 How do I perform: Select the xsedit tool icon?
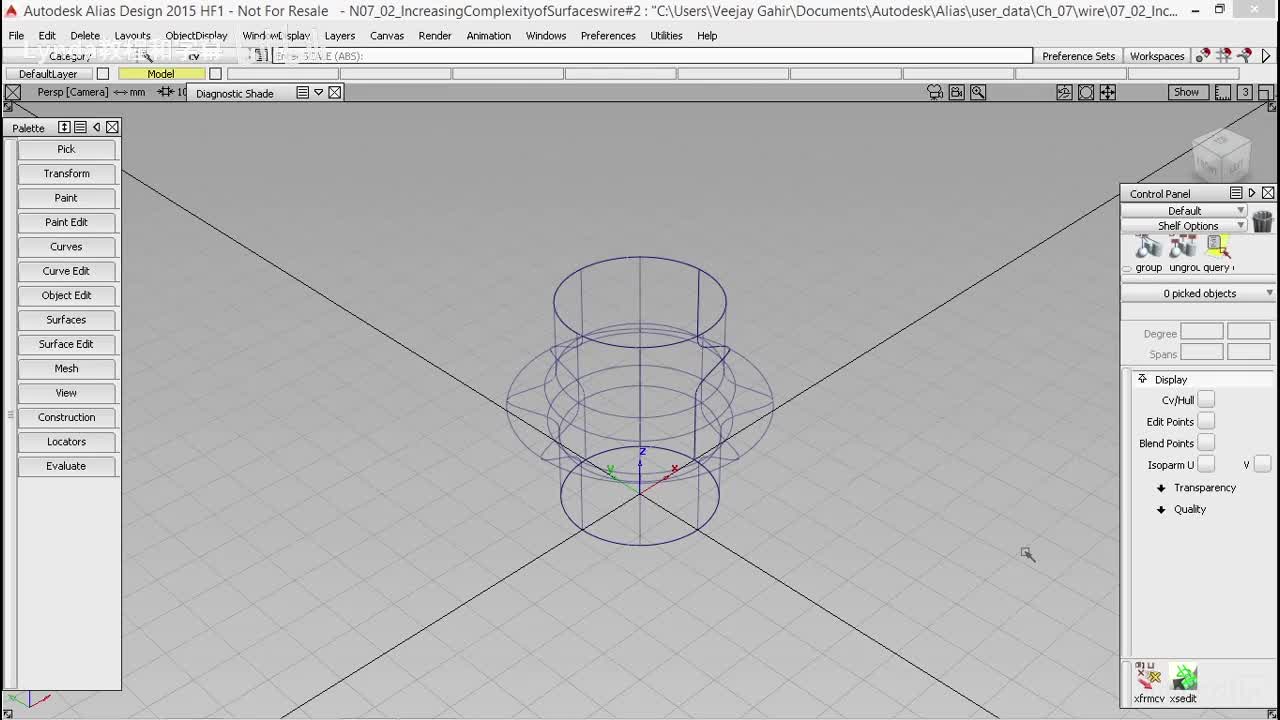[1184, 677]
